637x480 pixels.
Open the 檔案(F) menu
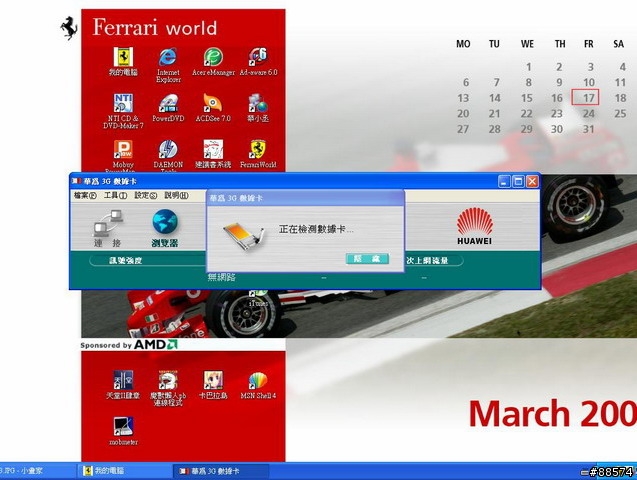coord(85,195)
